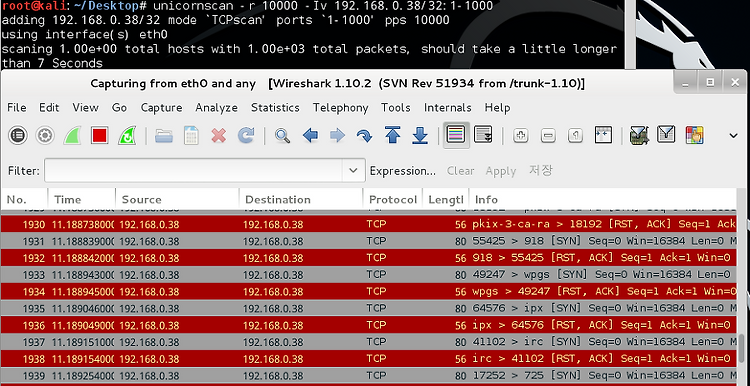Toggle packet list colorize button
This screenshot has height=386, width=750.
456,135
